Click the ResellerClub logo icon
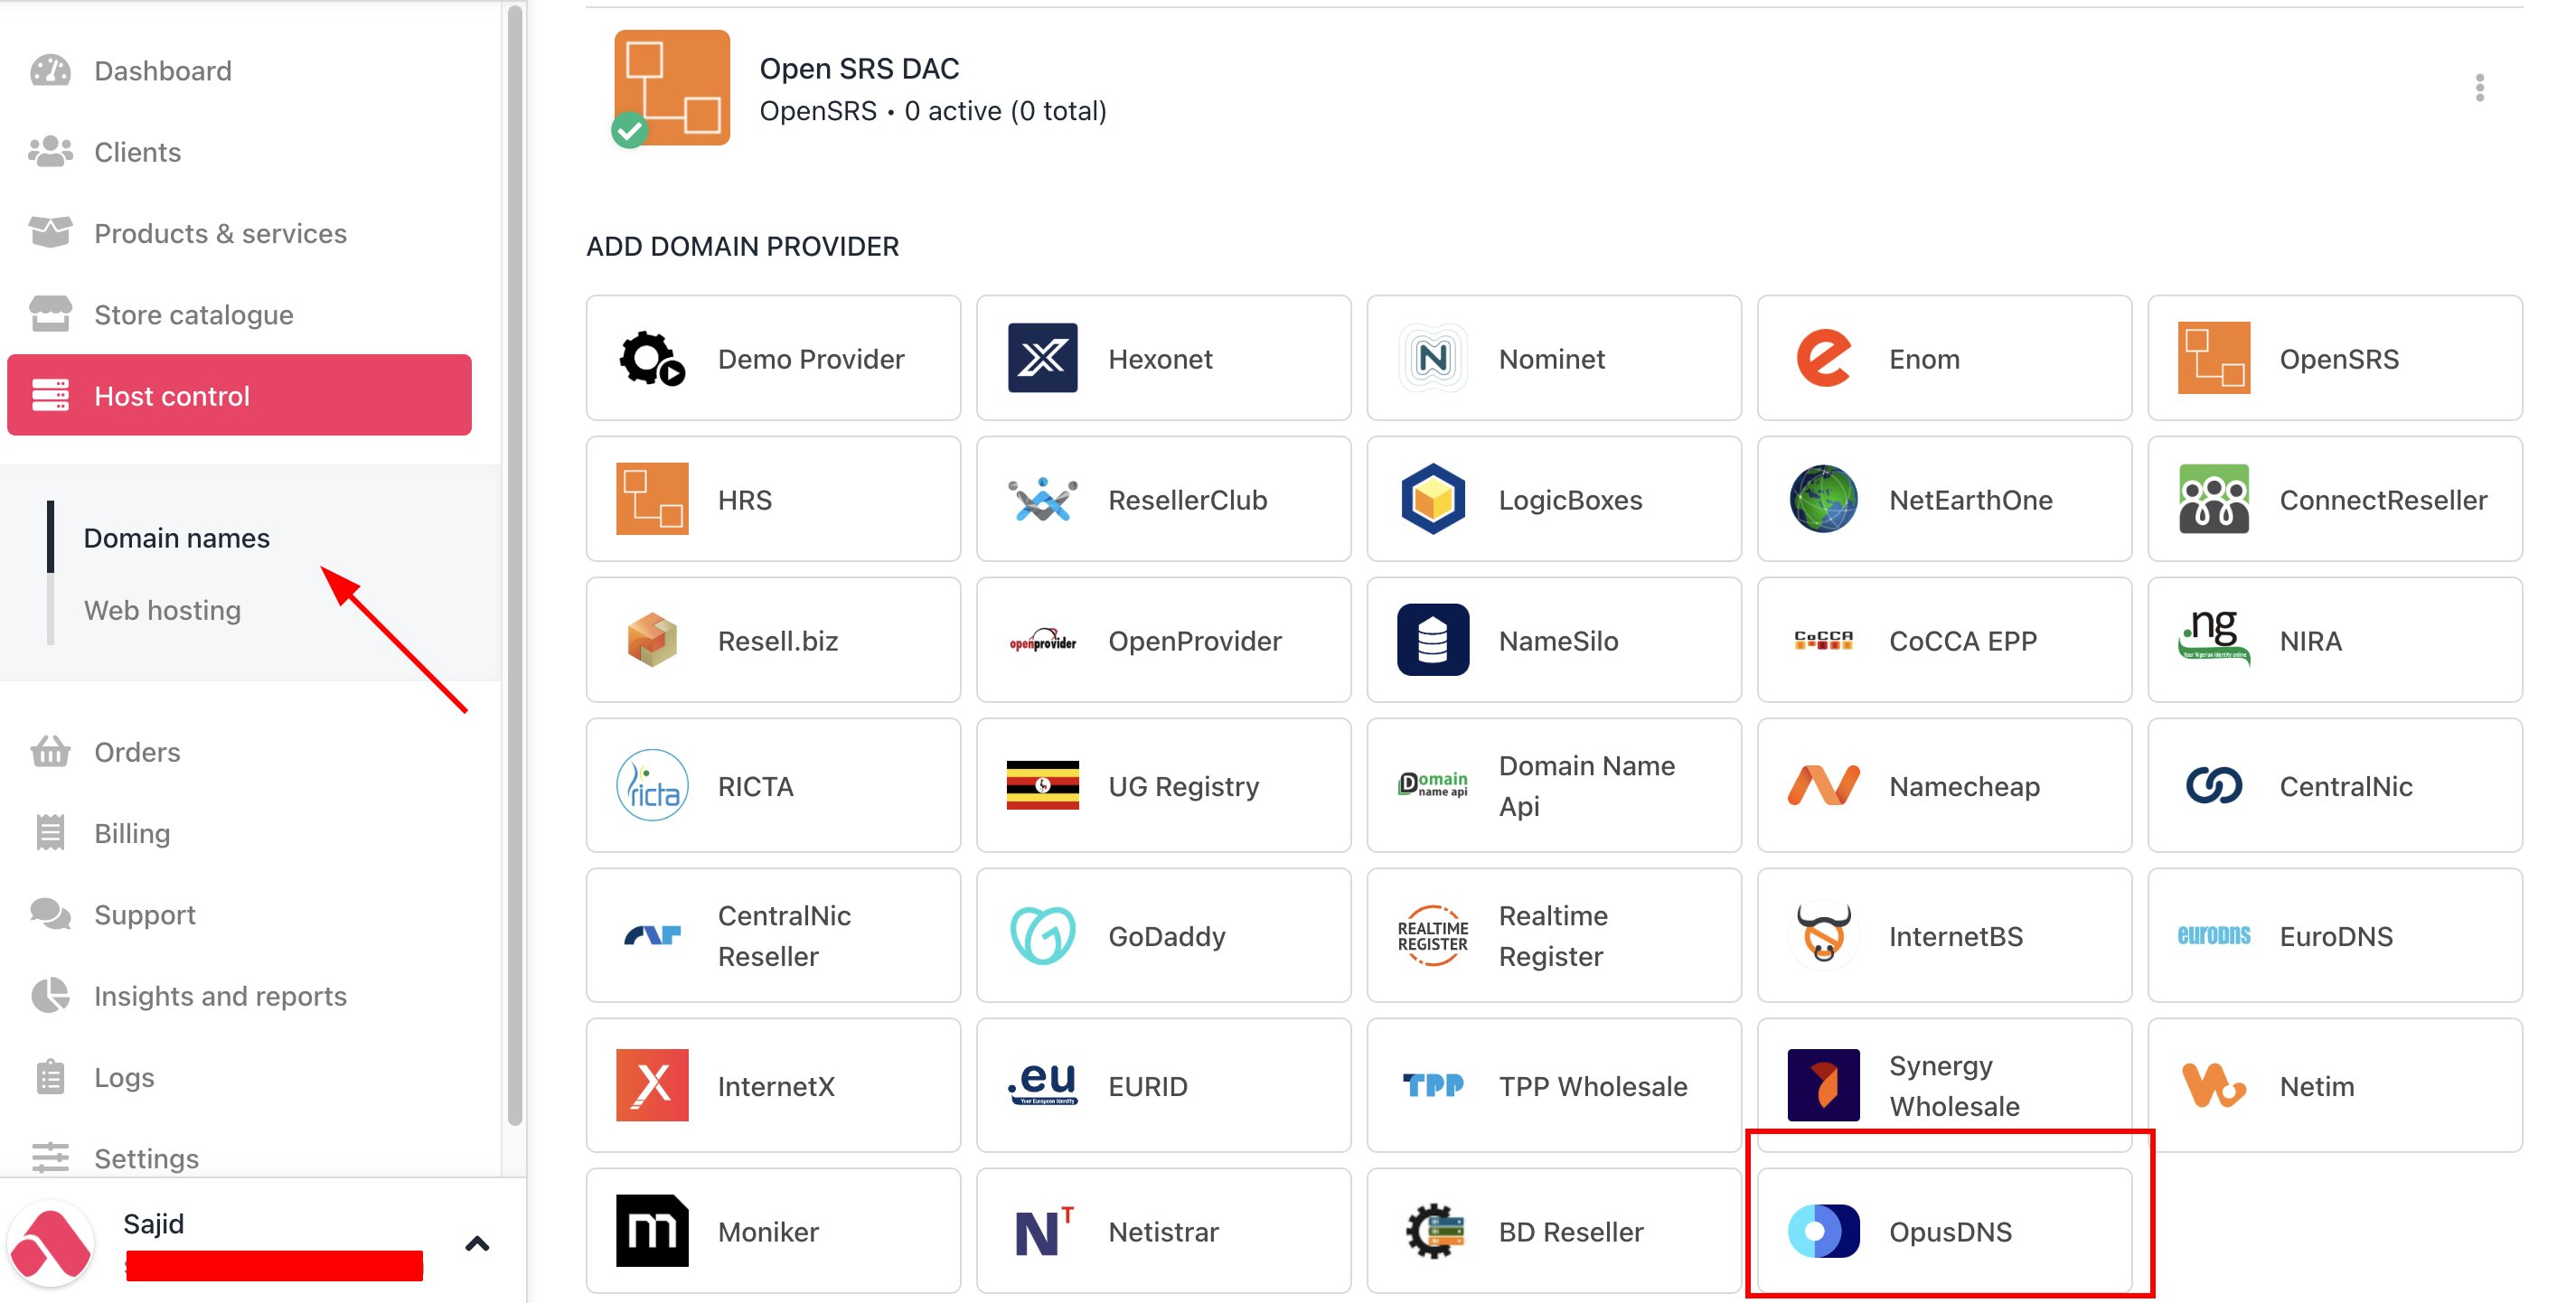The height and width of the screenshot is (1303, 2576). 1043,499
